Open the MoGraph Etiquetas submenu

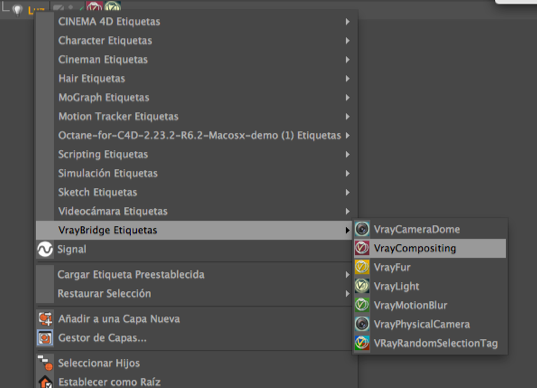click(197, 98)
